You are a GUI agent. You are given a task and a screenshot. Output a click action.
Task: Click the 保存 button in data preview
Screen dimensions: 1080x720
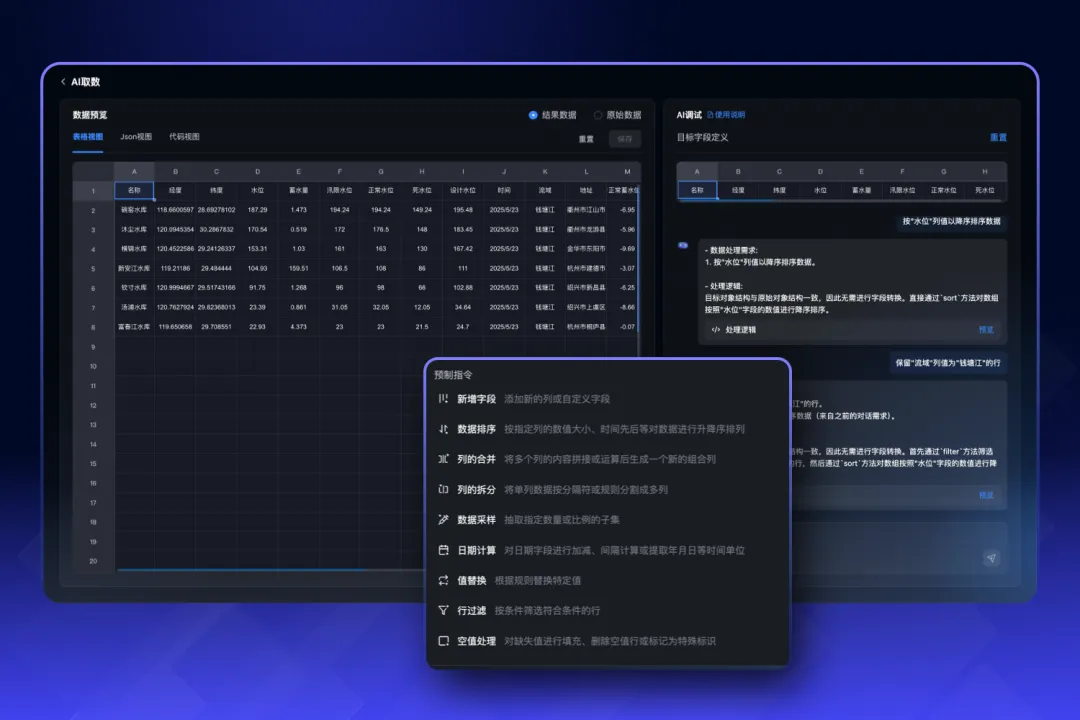click(625, 140)
